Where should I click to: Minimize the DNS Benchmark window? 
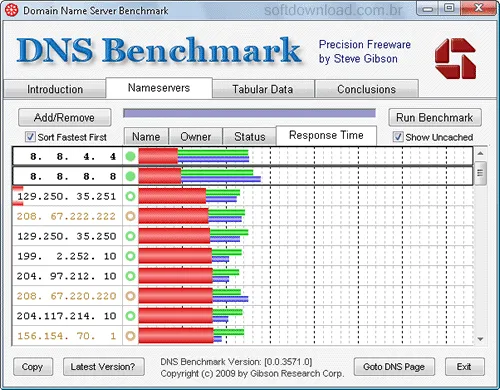[x=428, y=9]
